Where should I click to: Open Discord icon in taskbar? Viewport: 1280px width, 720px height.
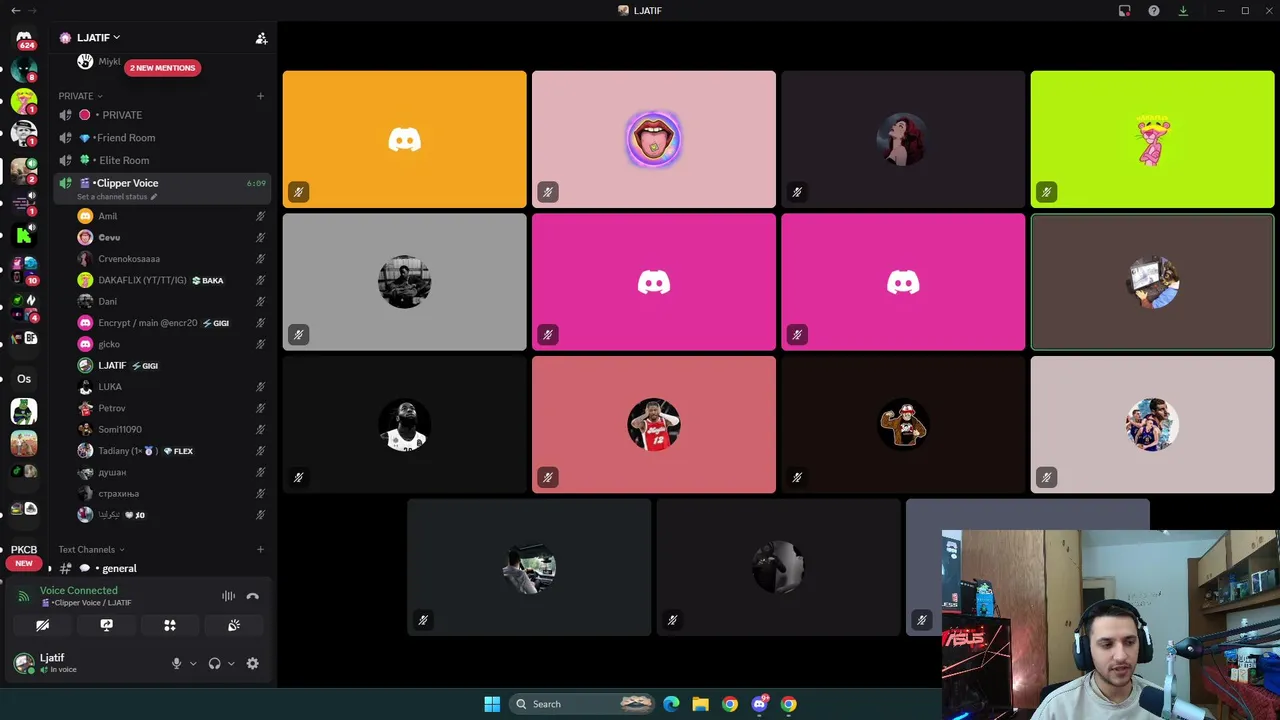pyautogui.click(x=760, y=704)
